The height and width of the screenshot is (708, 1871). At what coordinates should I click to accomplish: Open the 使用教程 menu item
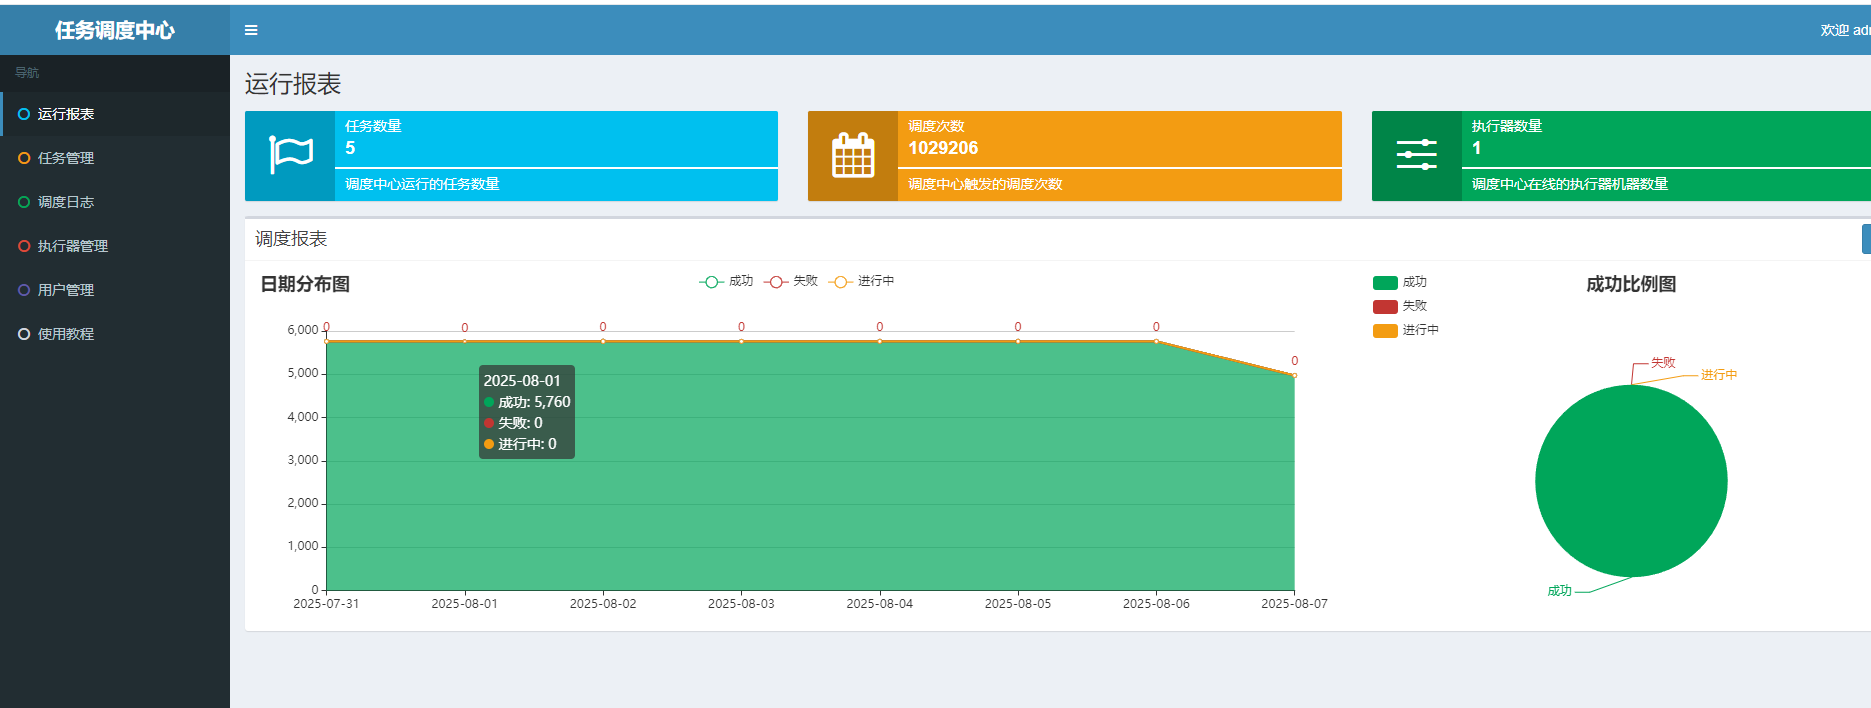click(x=66, y=334)
